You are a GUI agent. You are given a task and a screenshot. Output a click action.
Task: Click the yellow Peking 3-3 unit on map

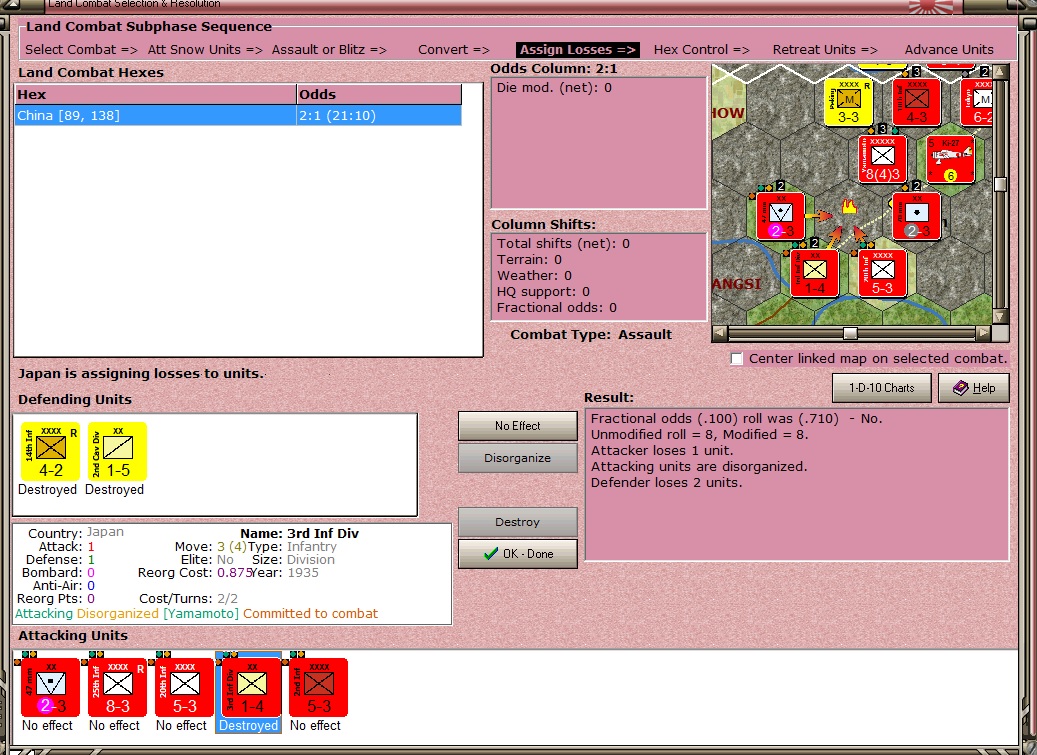click(849, 102)
